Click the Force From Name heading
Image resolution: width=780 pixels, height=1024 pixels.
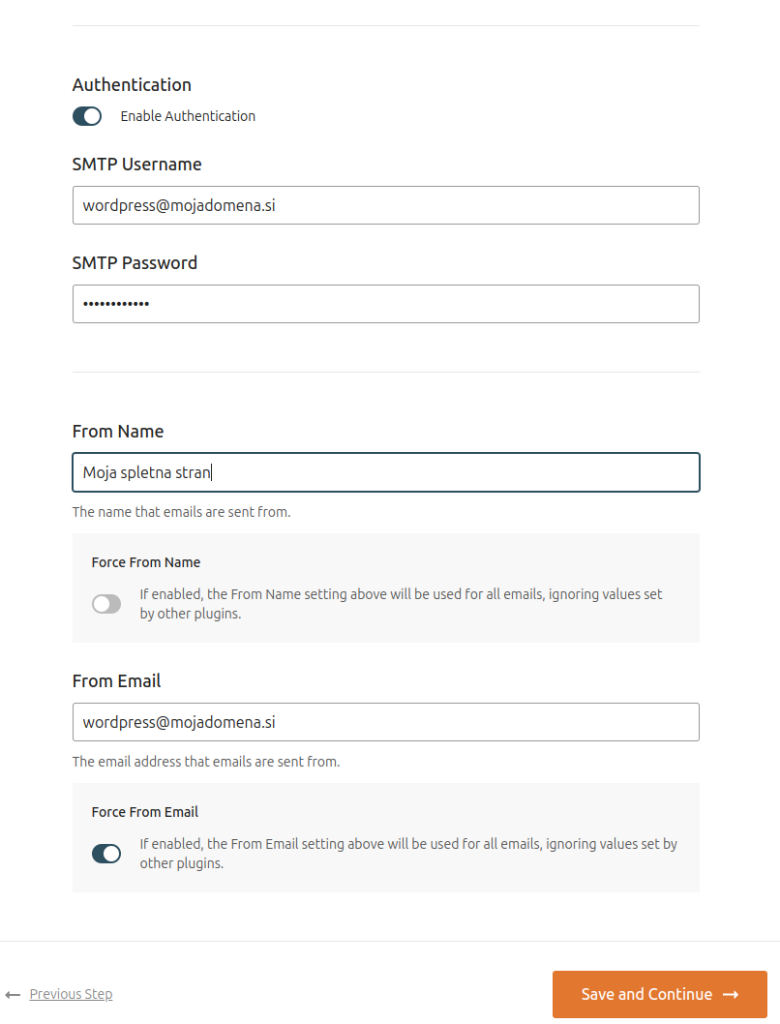(146, 562)
